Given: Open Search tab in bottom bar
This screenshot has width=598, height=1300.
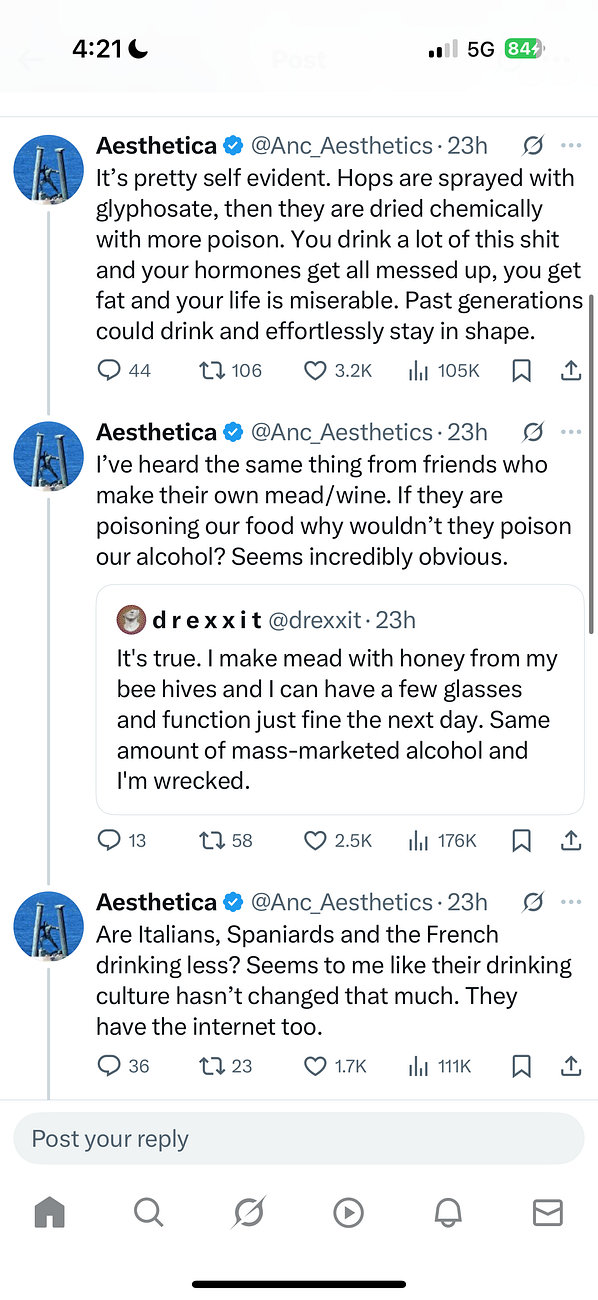Looking at the screenshot, I should [148, 1213].
